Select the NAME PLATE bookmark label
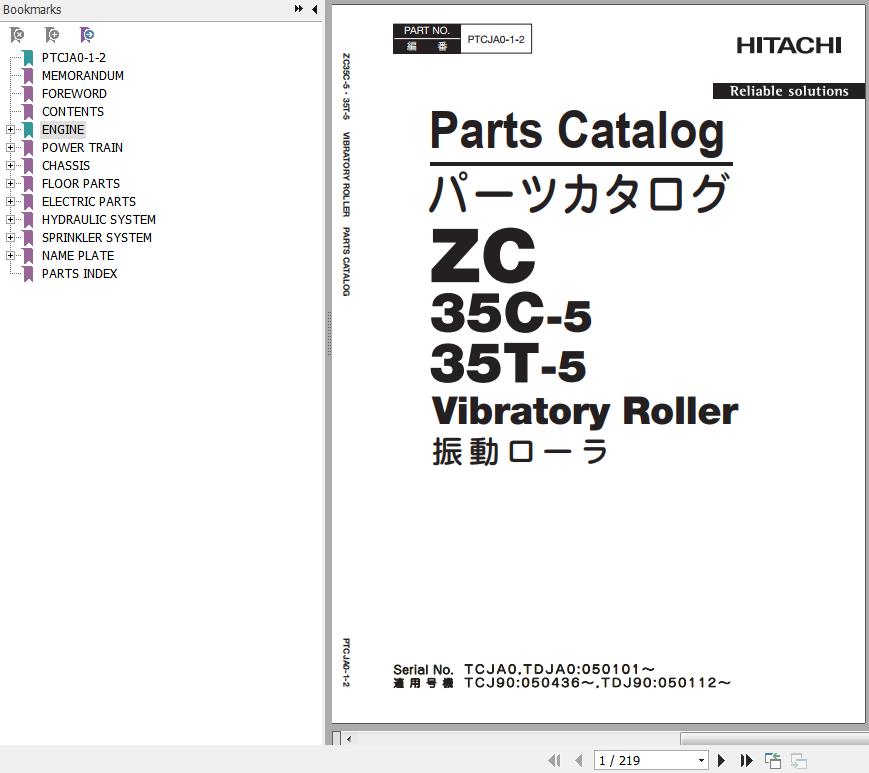Image resolution: width=869 pixels, height=773 pixels. pyautogui.click(x=78, y=255)
